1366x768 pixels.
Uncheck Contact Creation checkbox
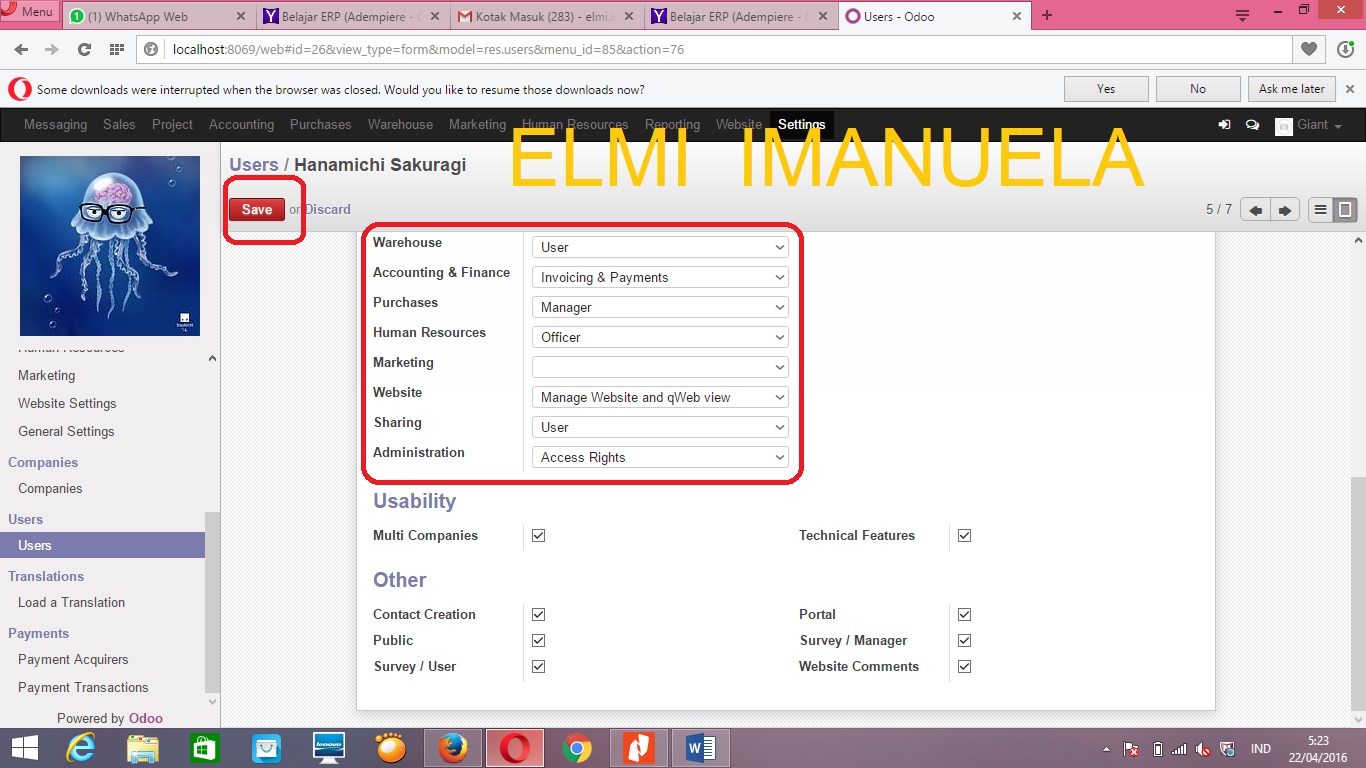(x=538, y=615)
